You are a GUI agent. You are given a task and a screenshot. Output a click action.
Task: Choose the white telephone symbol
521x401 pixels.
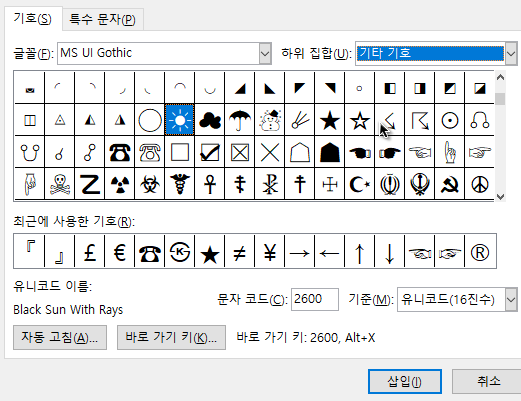click(x=150, y=152)
